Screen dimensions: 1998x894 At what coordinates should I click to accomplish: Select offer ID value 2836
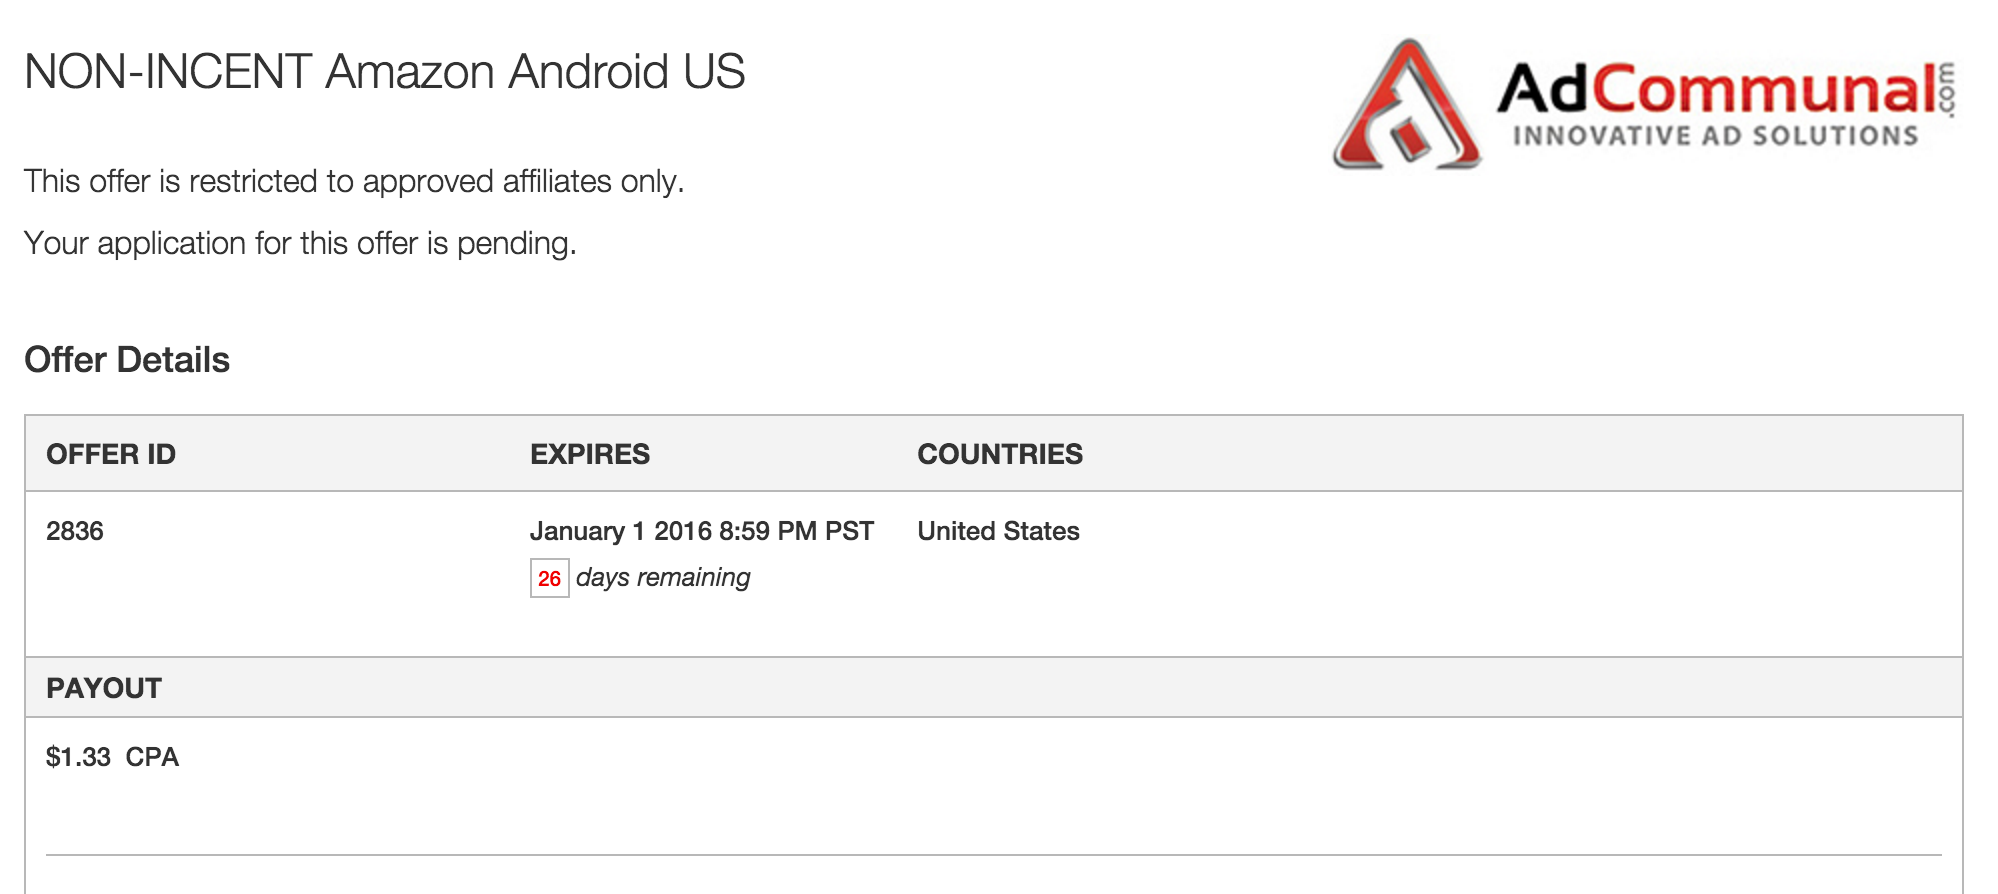(75, 531)
